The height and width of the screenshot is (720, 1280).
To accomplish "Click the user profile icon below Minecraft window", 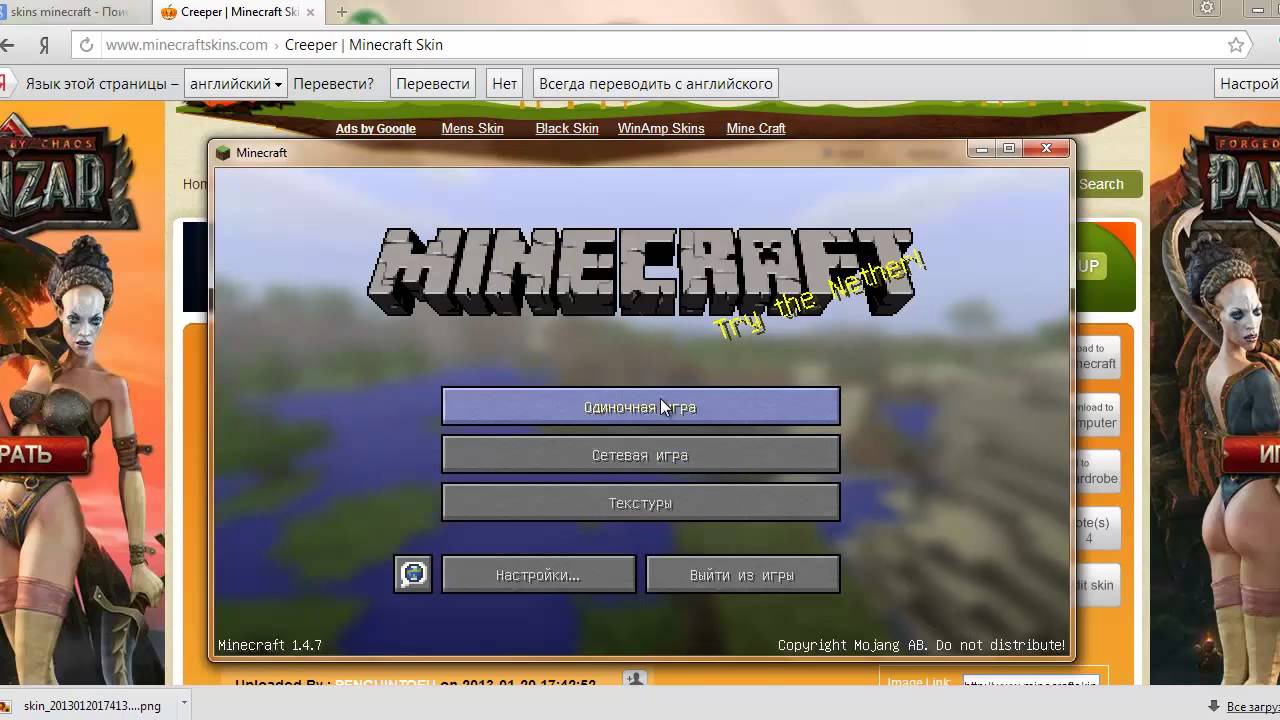I will click(x=635, y=679).
